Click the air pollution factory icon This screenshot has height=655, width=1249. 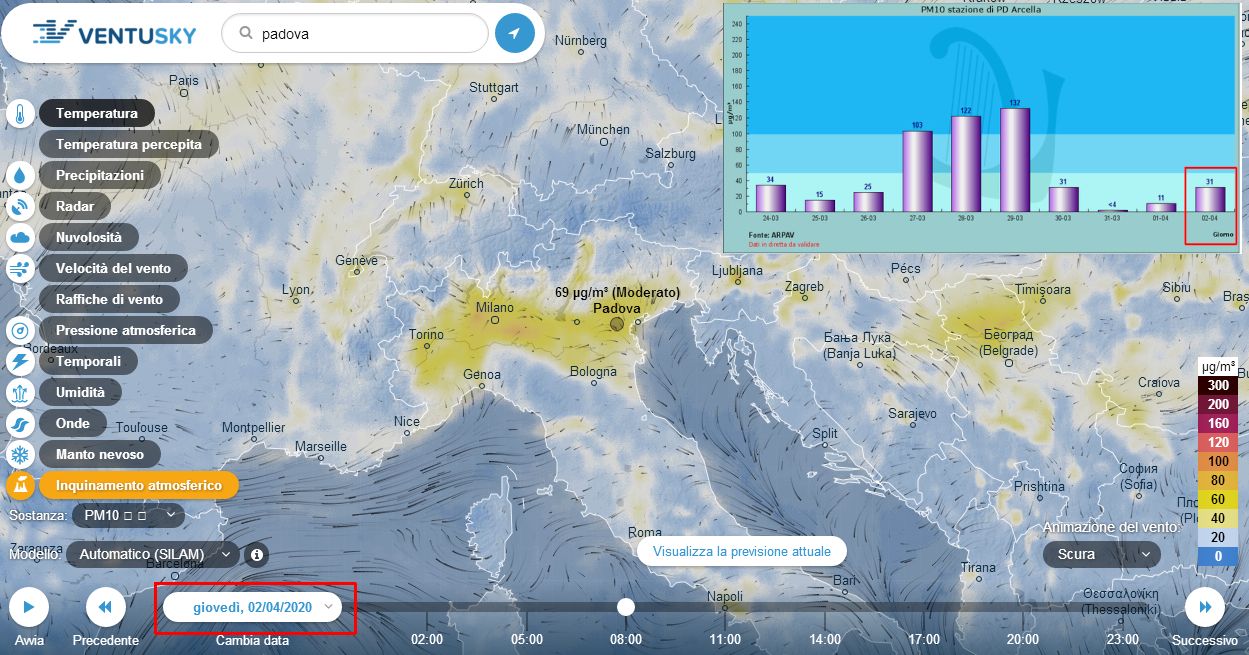(20, 486)
